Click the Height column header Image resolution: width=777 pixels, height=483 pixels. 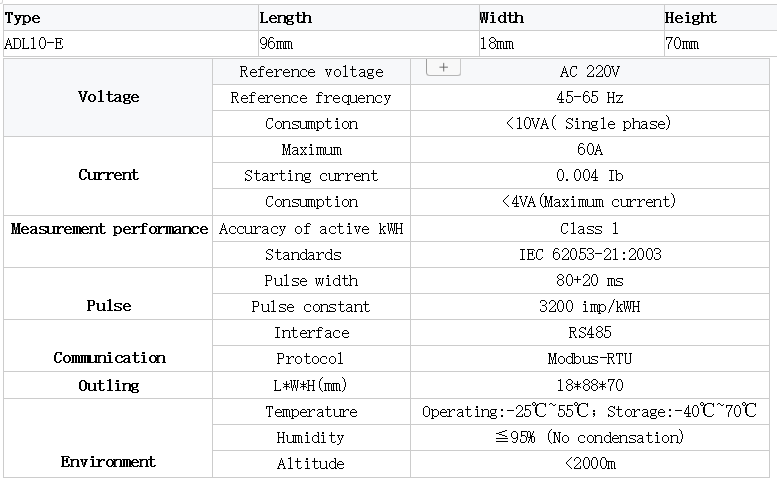click(690, 18)
